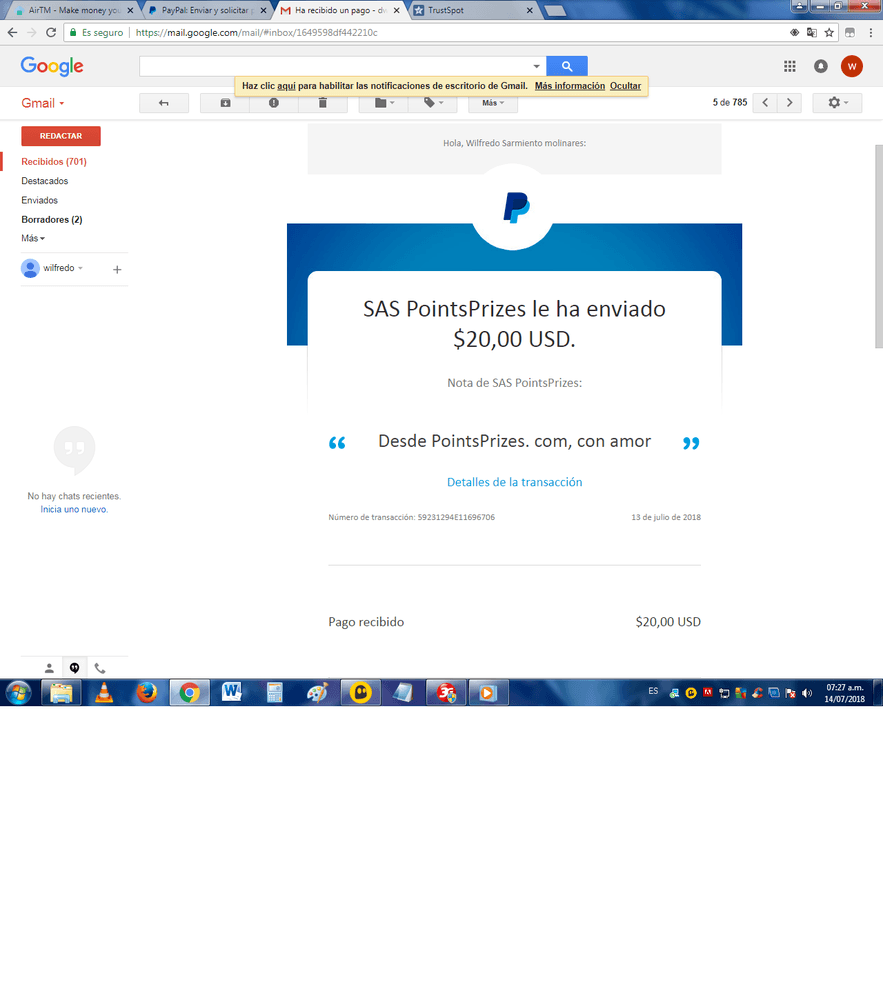Switch to the TrustSpot browser tab
The image size is (883, 1000).
coord(470,10)
